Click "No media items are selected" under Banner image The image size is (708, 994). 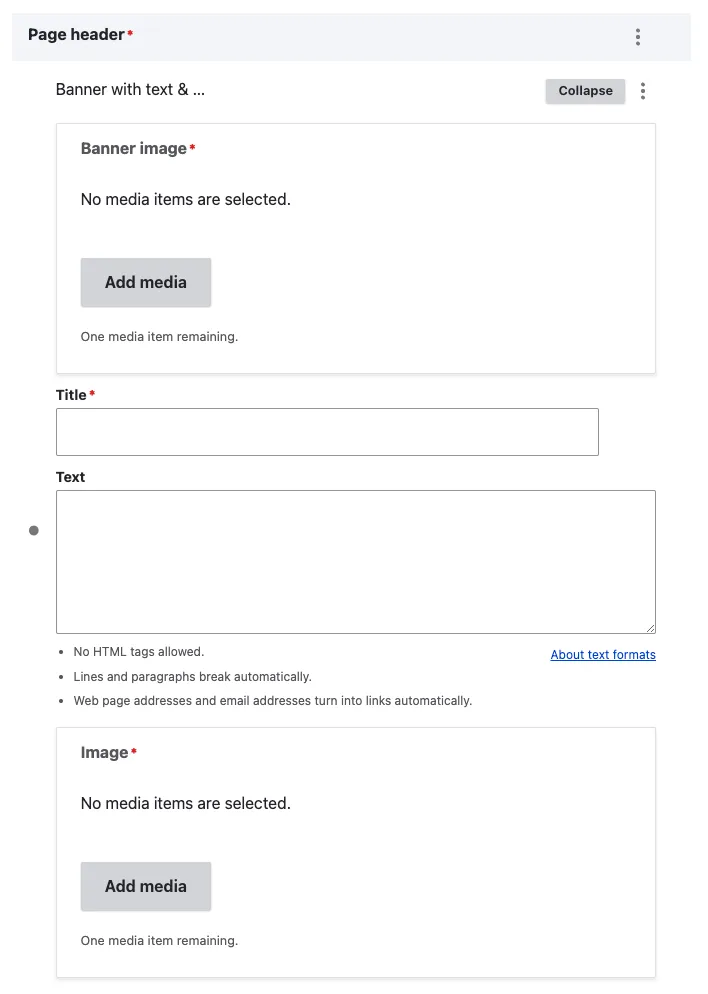coord(185,200)
